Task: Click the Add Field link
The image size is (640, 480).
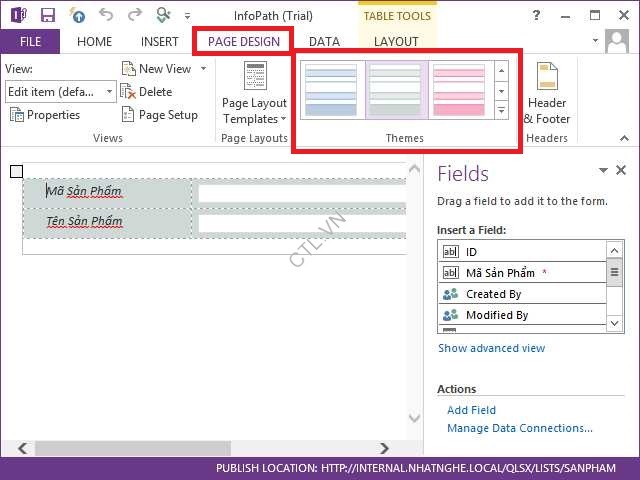Action: tap(471, 410)
